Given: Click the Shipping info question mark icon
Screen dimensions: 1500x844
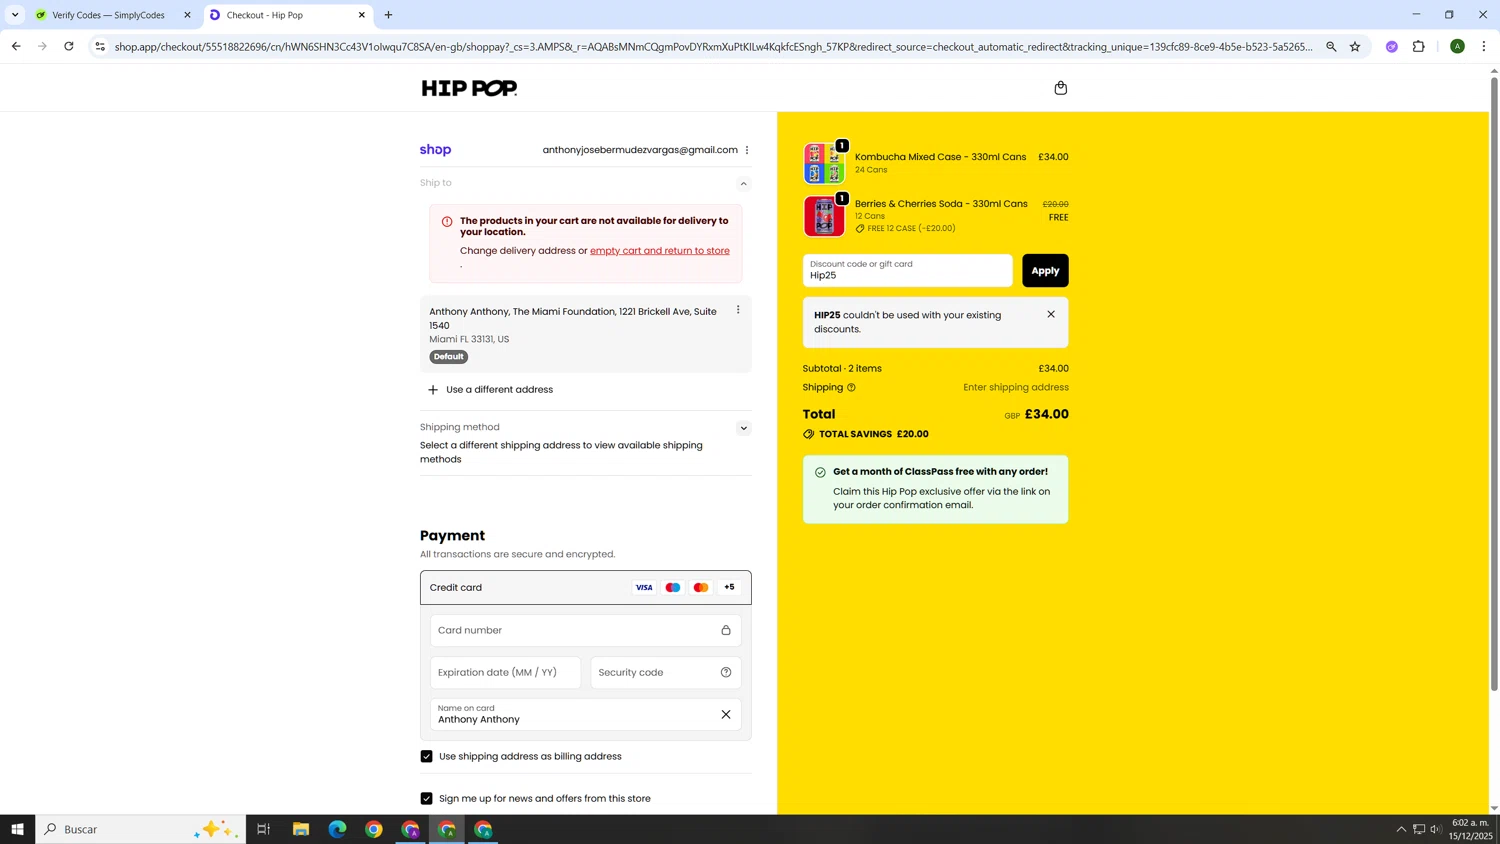Looking at the screenshot, I should 852,388.
